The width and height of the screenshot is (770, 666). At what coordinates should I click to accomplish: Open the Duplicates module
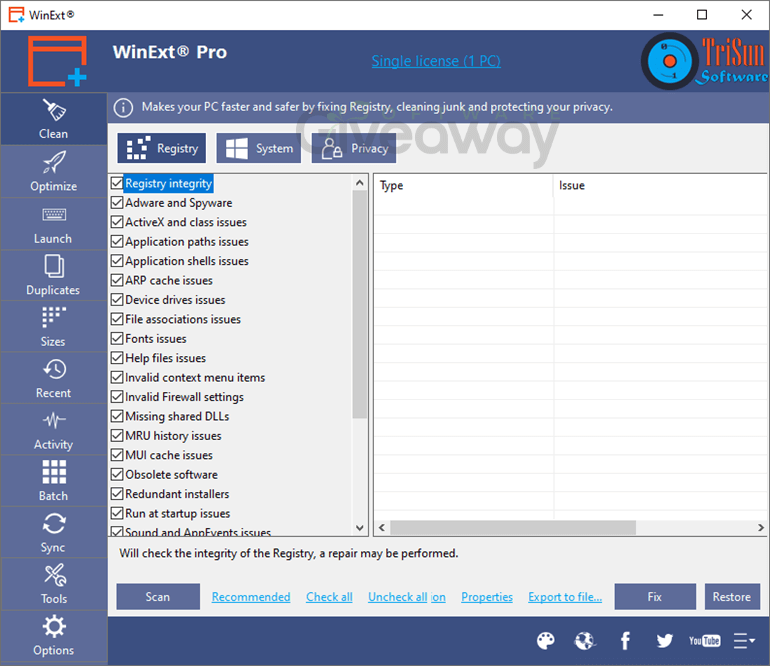tap(54, 276)
